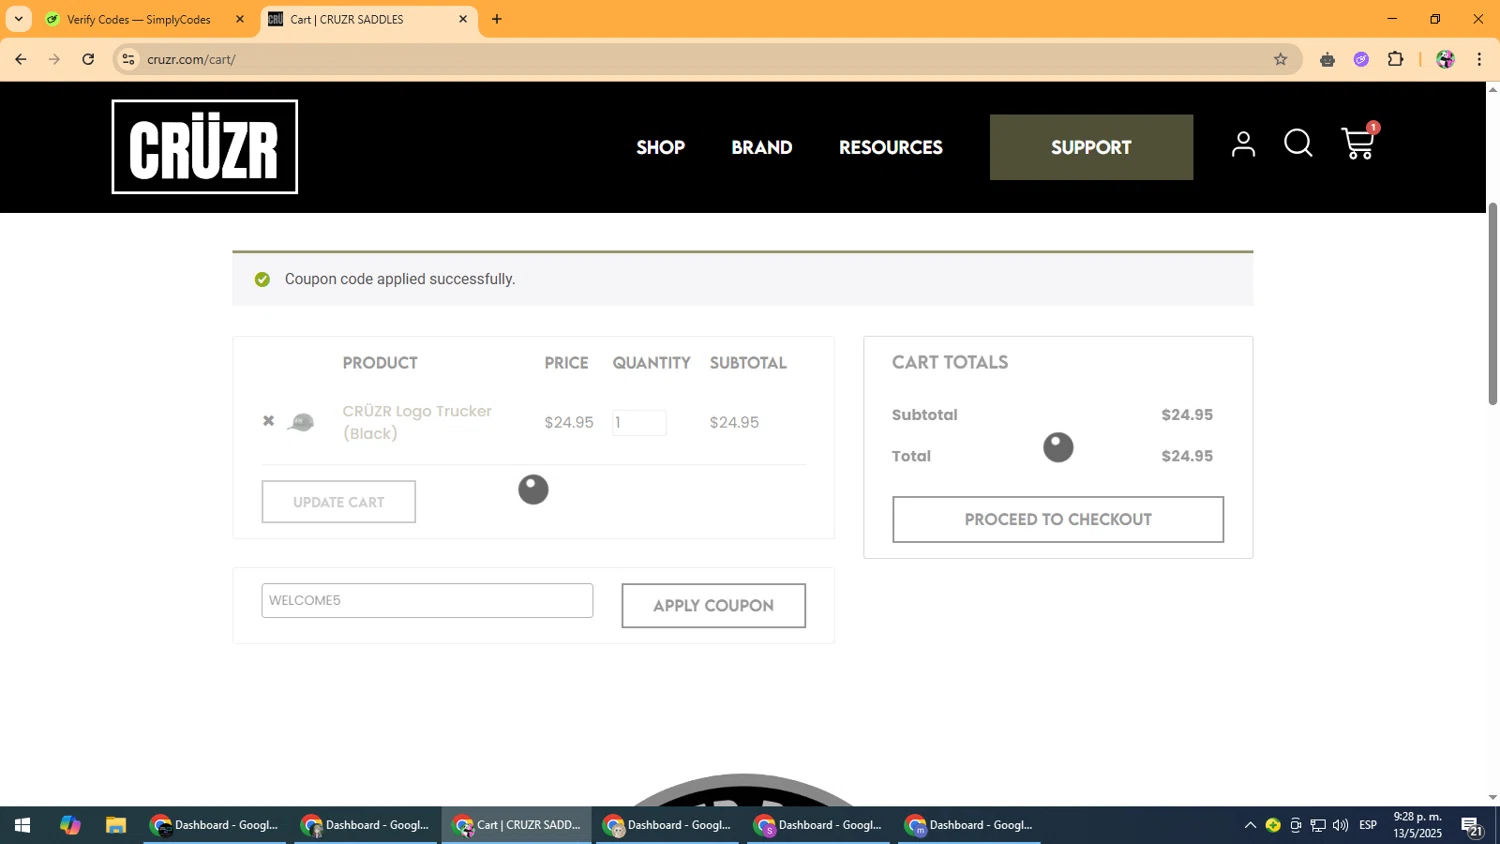Open the RESOURCES menu
The width and height of the screenshot is (1500, 844).
point(891,147)
